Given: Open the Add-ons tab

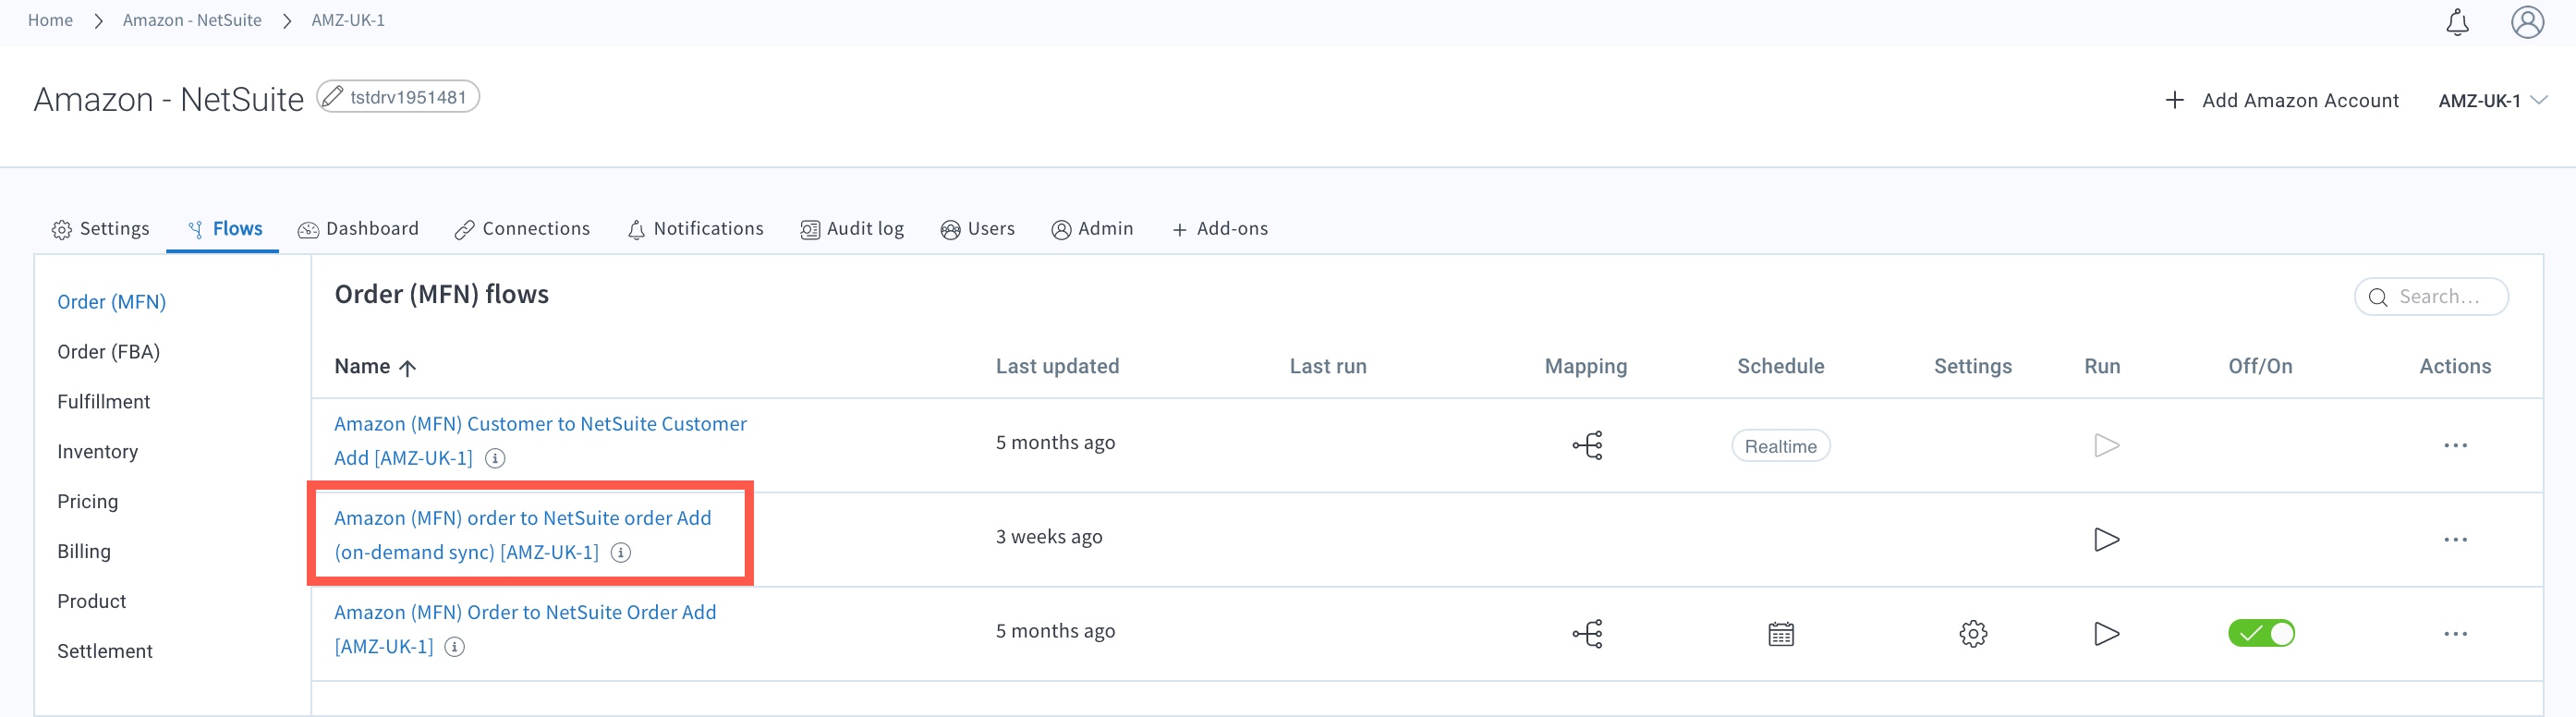Looking at the screenshot, I should tap(1220, 229).
